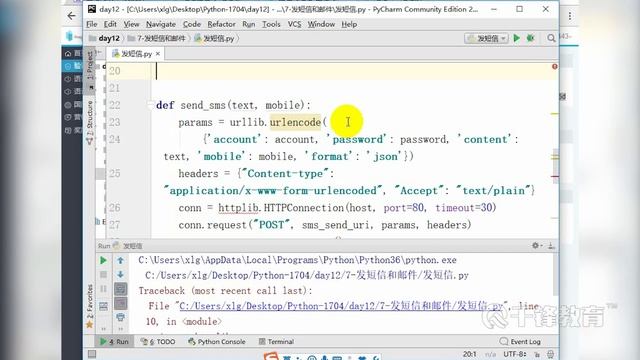Start debugging with the green bug icon

(x=530, y=38)
